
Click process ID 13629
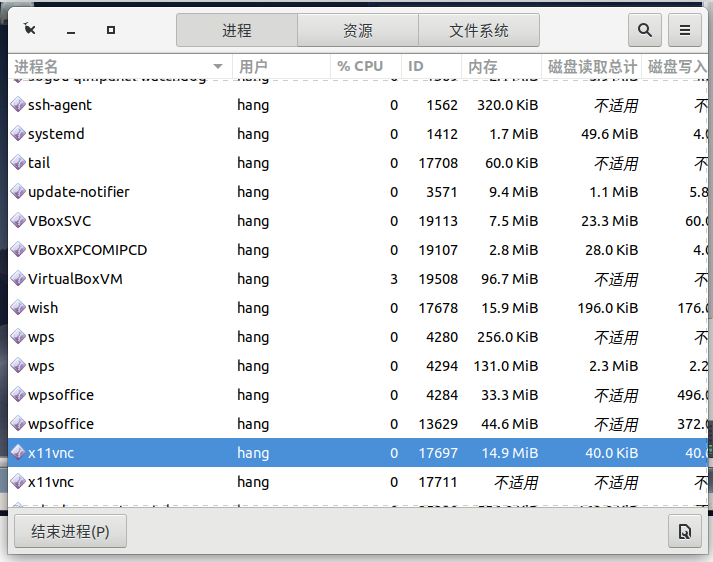(438, 424)
